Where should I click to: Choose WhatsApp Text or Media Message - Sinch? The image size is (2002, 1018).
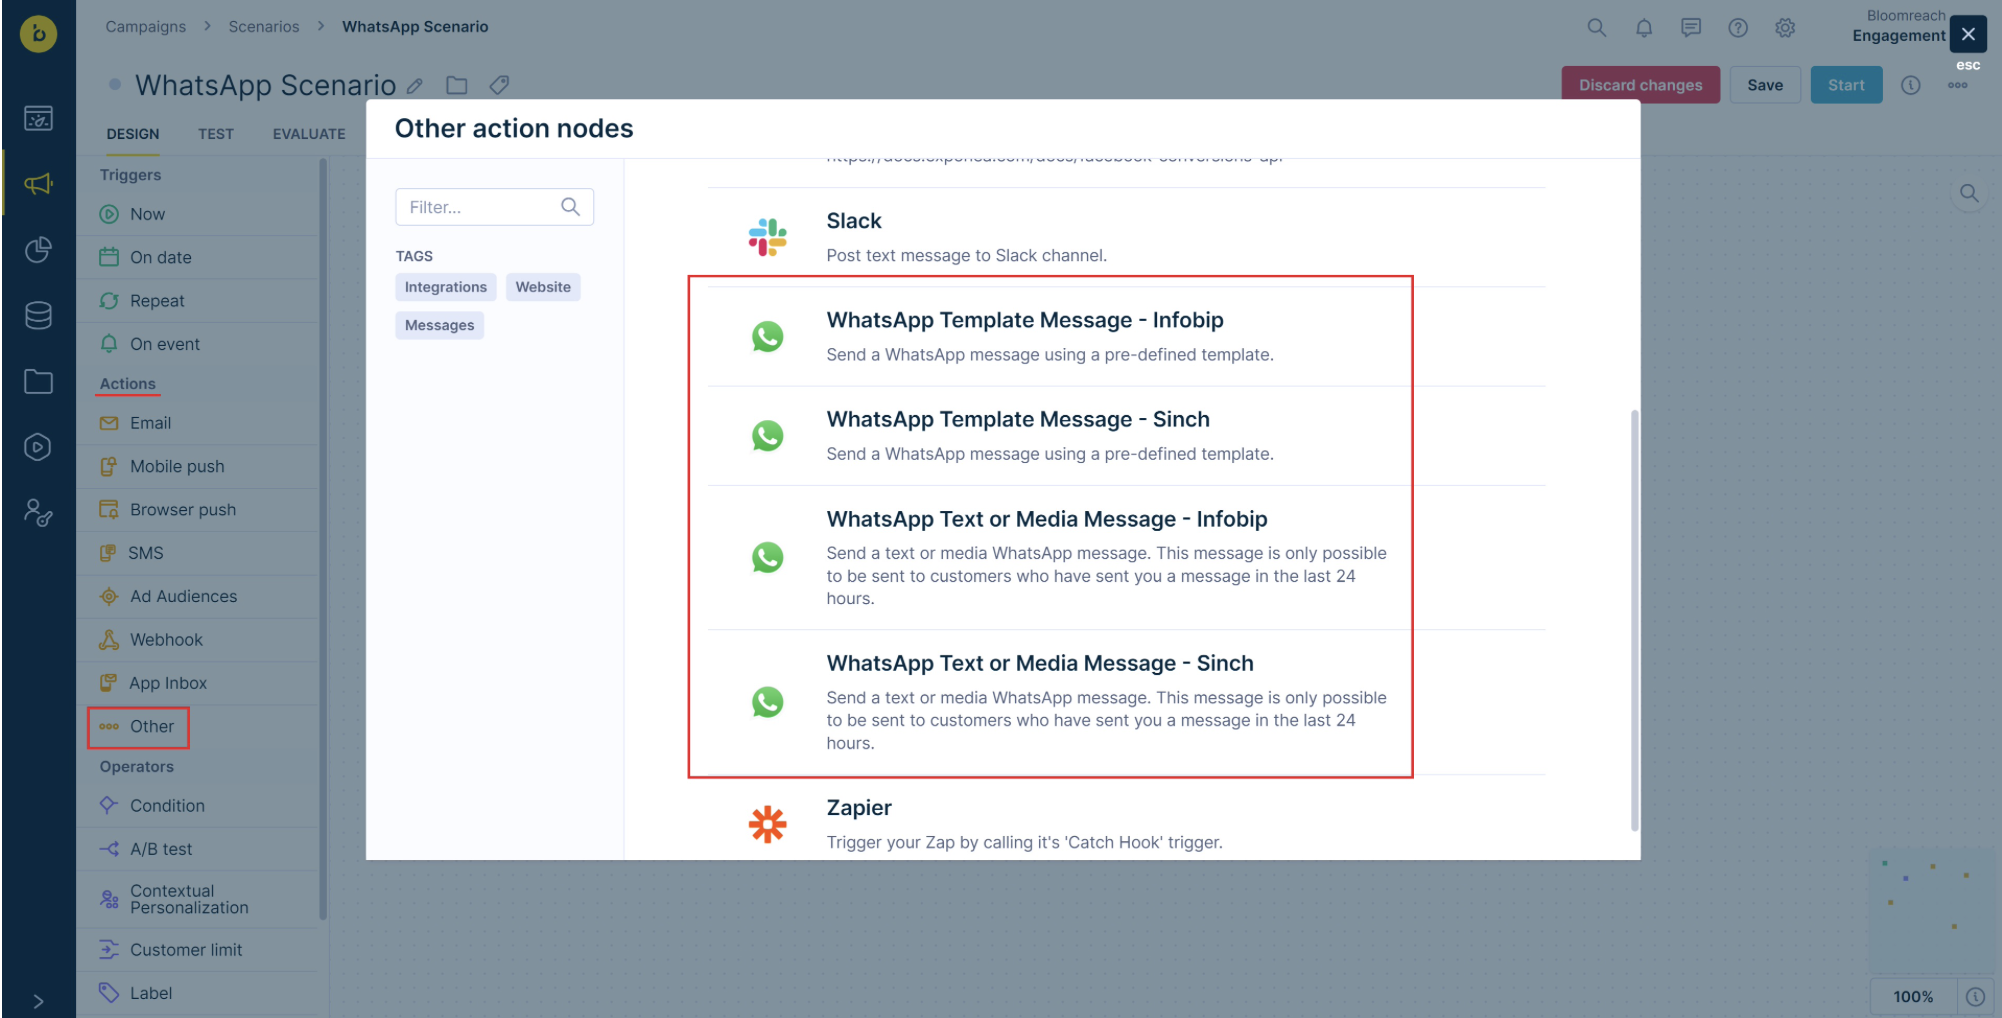pos(1126,702)
